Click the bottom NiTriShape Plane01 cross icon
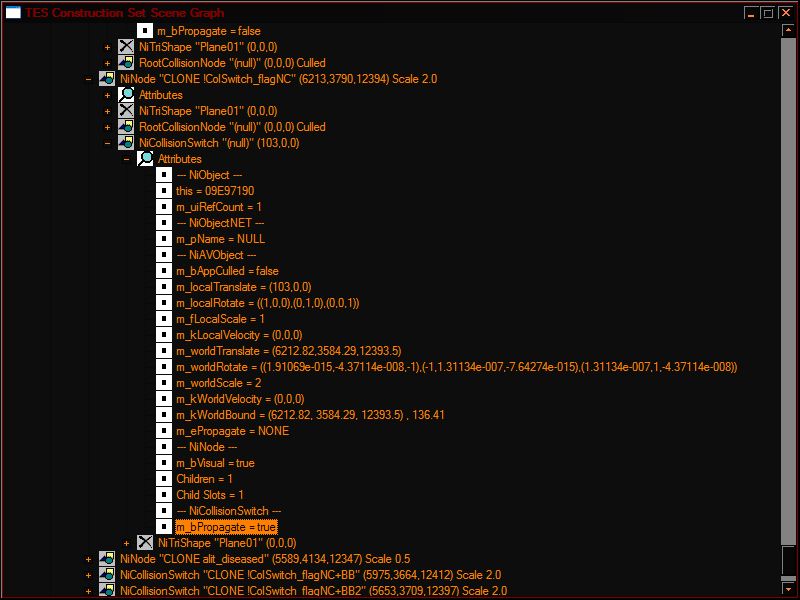The height and width of the screenshot is (600, 800). 145,542
